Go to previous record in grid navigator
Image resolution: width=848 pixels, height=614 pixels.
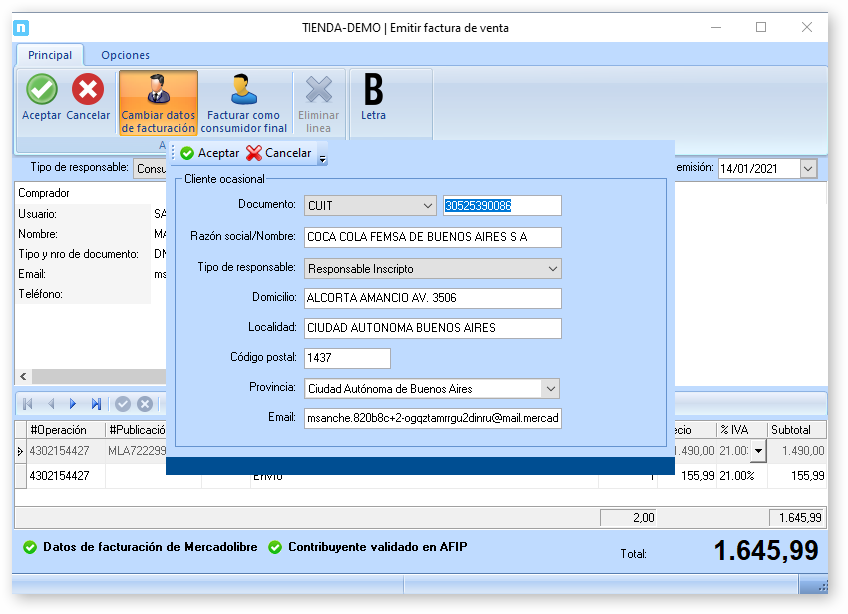[x=50, y=404]
